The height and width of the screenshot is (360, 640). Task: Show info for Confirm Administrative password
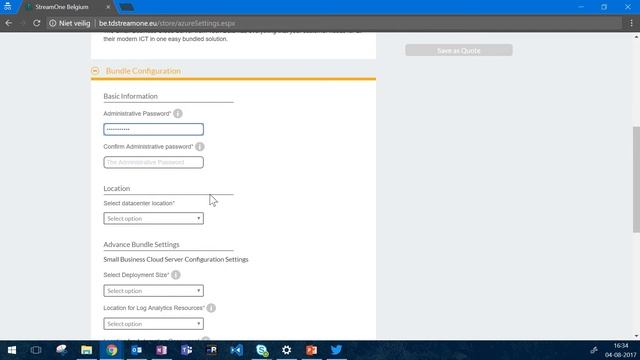(x=200, y=147)
